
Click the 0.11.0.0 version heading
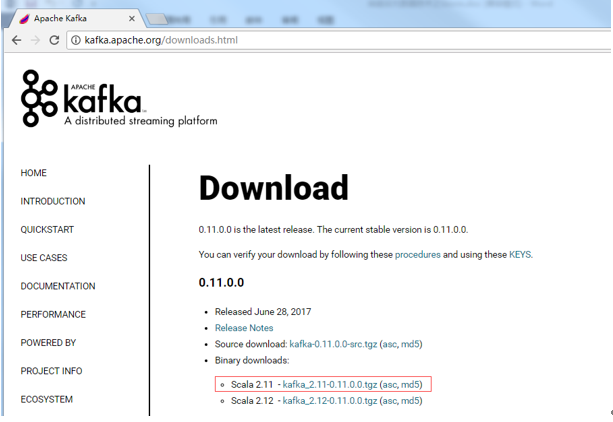[221, 282]
